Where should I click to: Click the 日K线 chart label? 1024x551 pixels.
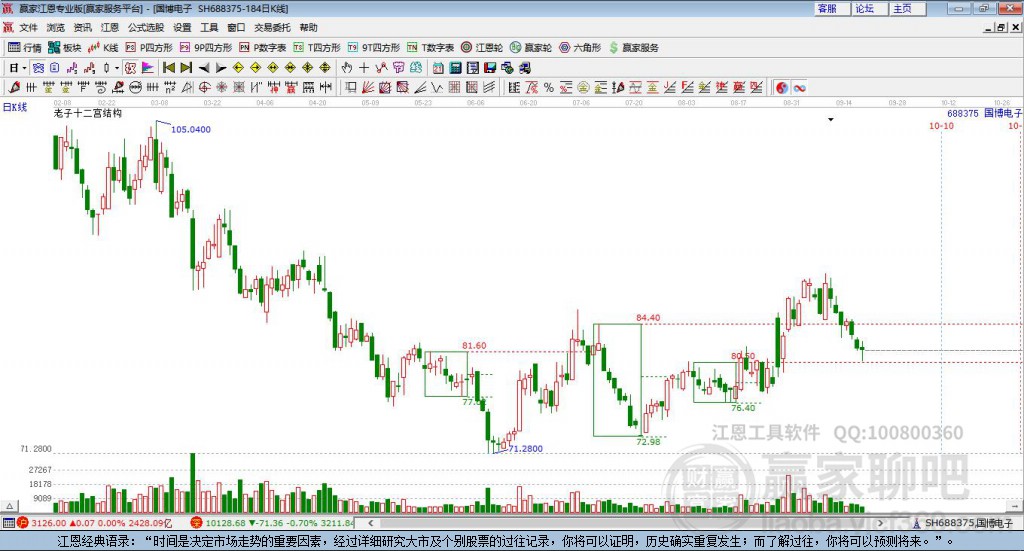point(15,107)
